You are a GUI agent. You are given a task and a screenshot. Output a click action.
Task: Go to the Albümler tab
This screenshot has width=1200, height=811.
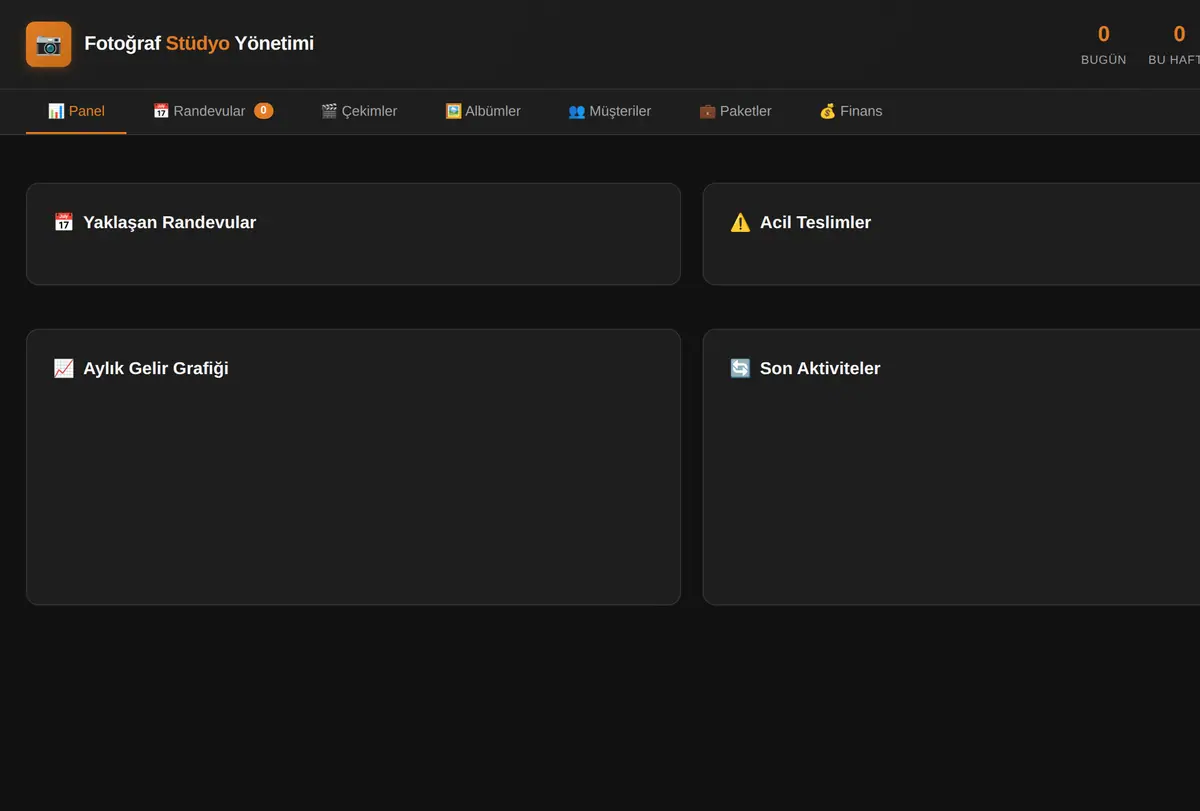click(x=483, y=111)
